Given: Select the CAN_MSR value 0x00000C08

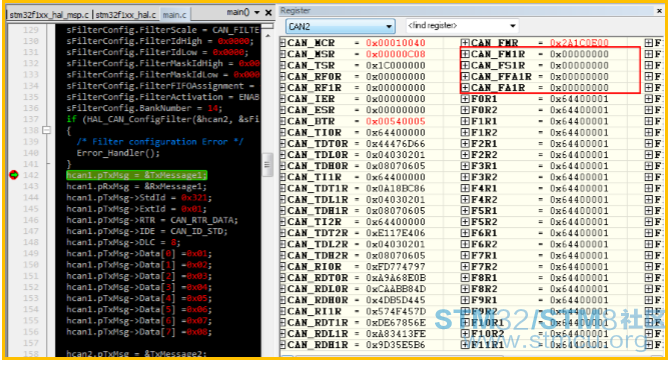Looking at the screenshot, I should click(396, 54).
